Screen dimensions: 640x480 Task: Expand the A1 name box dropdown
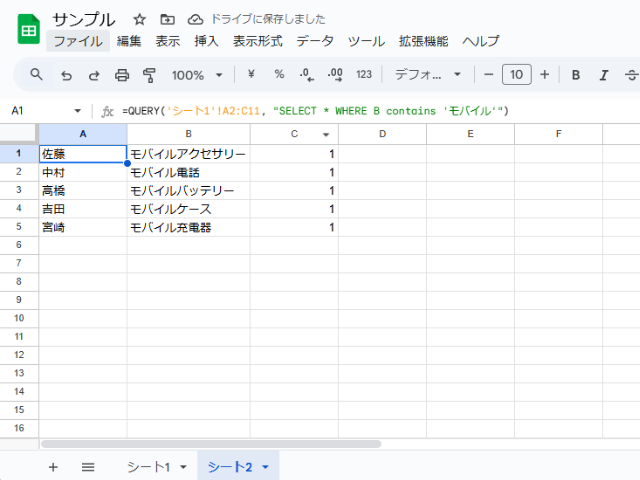(x=77, y=111)
